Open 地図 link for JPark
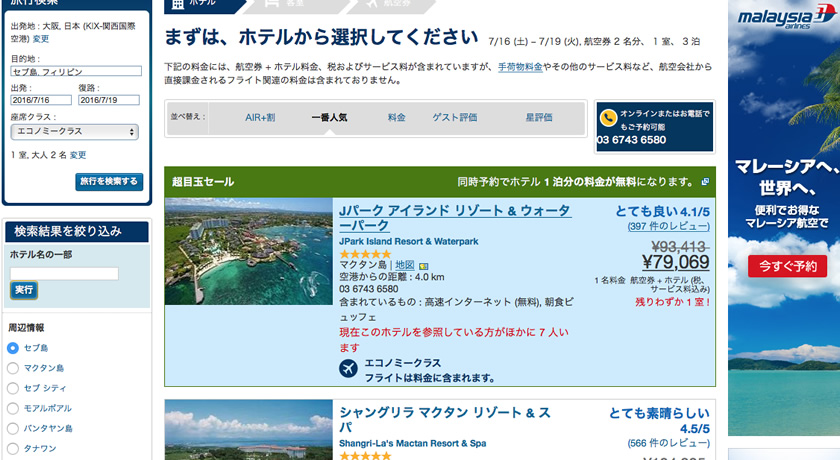 [405, 265]
